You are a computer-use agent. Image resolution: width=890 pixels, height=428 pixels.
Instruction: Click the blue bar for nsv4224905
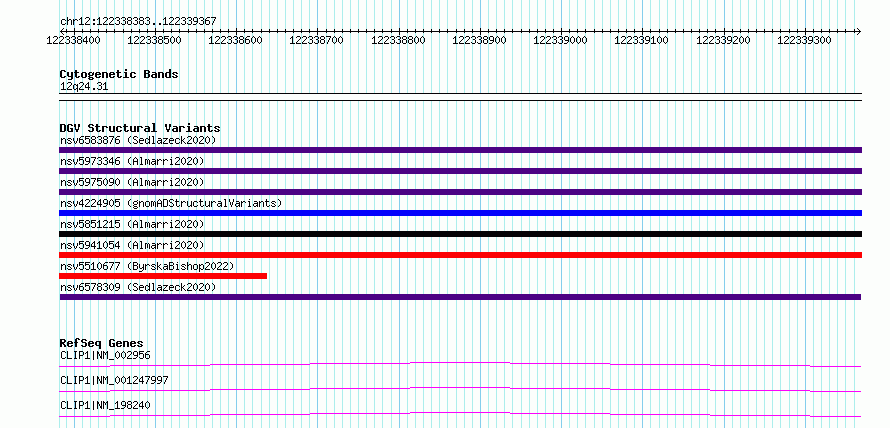click(460, 213)
